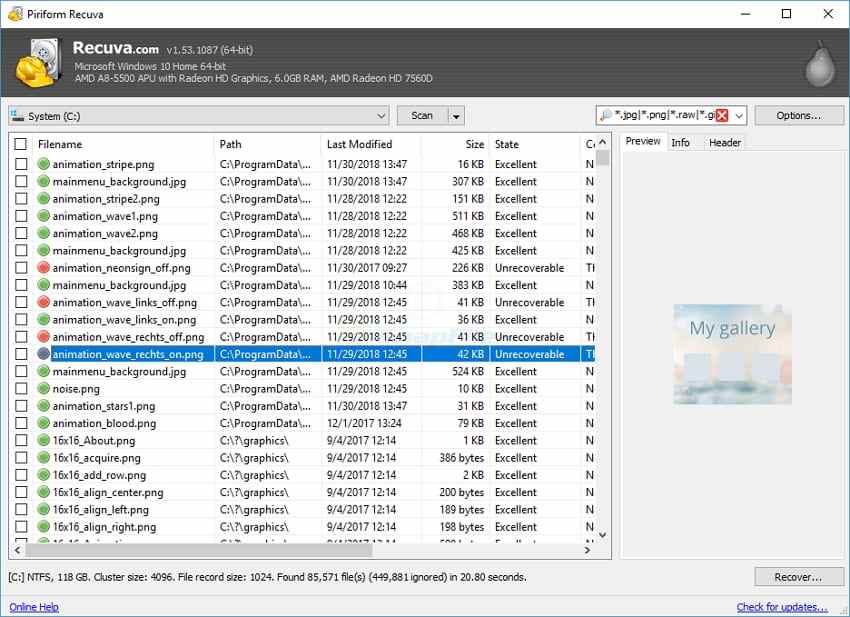
Task: Click the green status dot for 16x16_add_row.png
Action: click(43, 475)
